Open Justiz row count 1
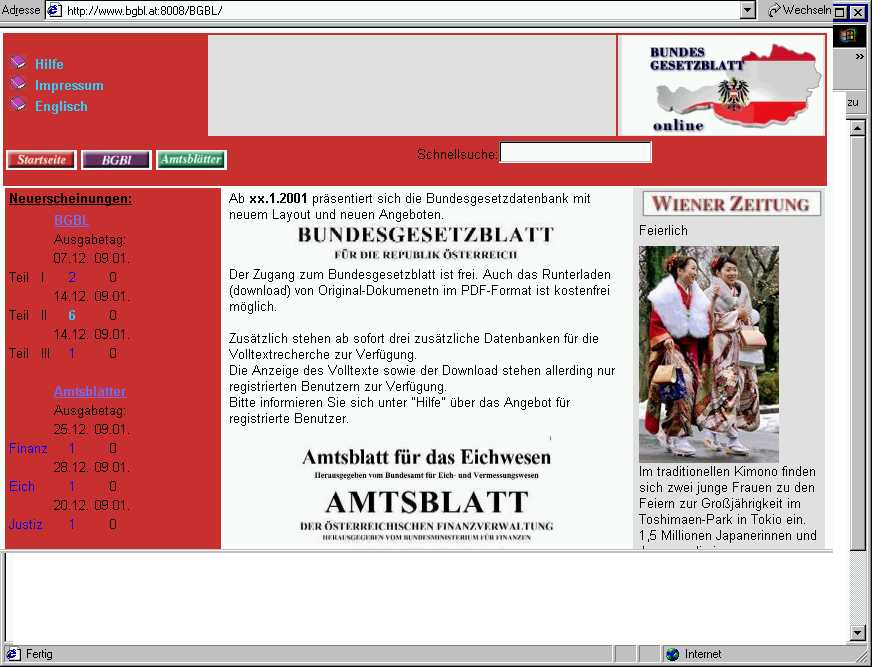Viewport: 872px width, 667px height. pyautogui.click(x=72, y=525)
